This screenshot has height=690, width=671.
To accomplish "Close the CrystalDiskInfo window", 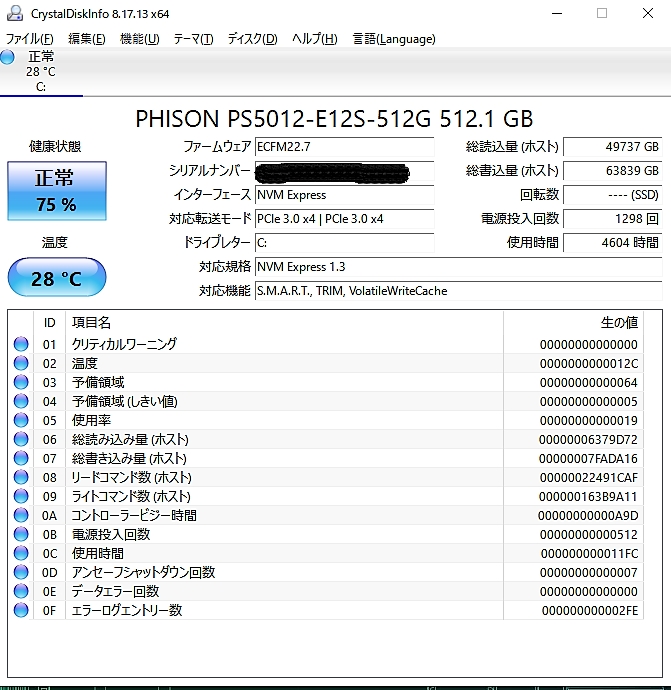I will [648, 13].
